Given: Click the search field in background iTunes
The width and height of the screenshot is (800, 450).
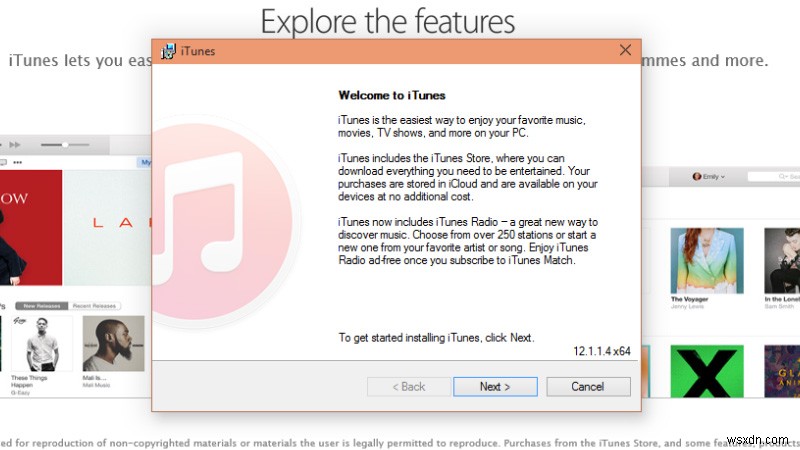Looking at the screenshot, I should click(x=773, y=177).
